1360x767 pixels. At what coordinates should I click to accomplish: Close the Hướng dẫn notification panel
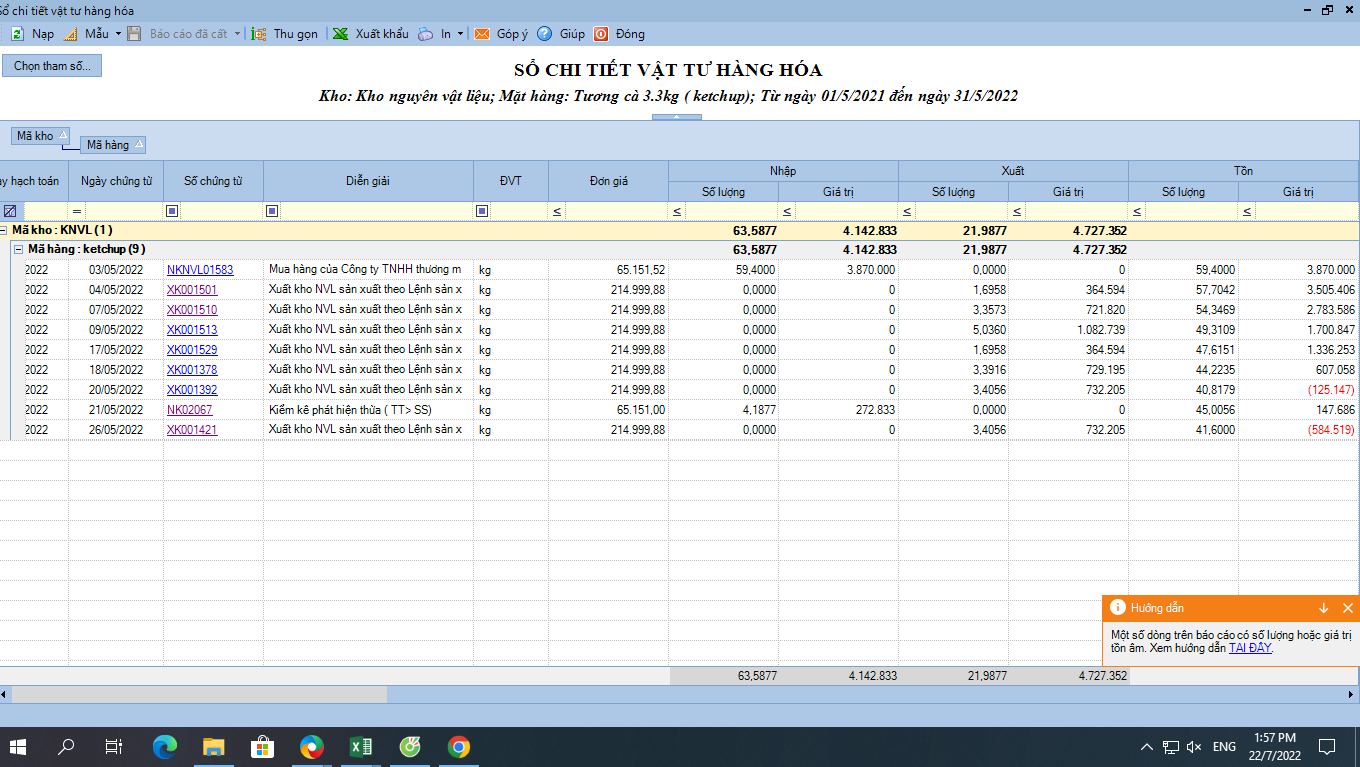click(1347, 608)
